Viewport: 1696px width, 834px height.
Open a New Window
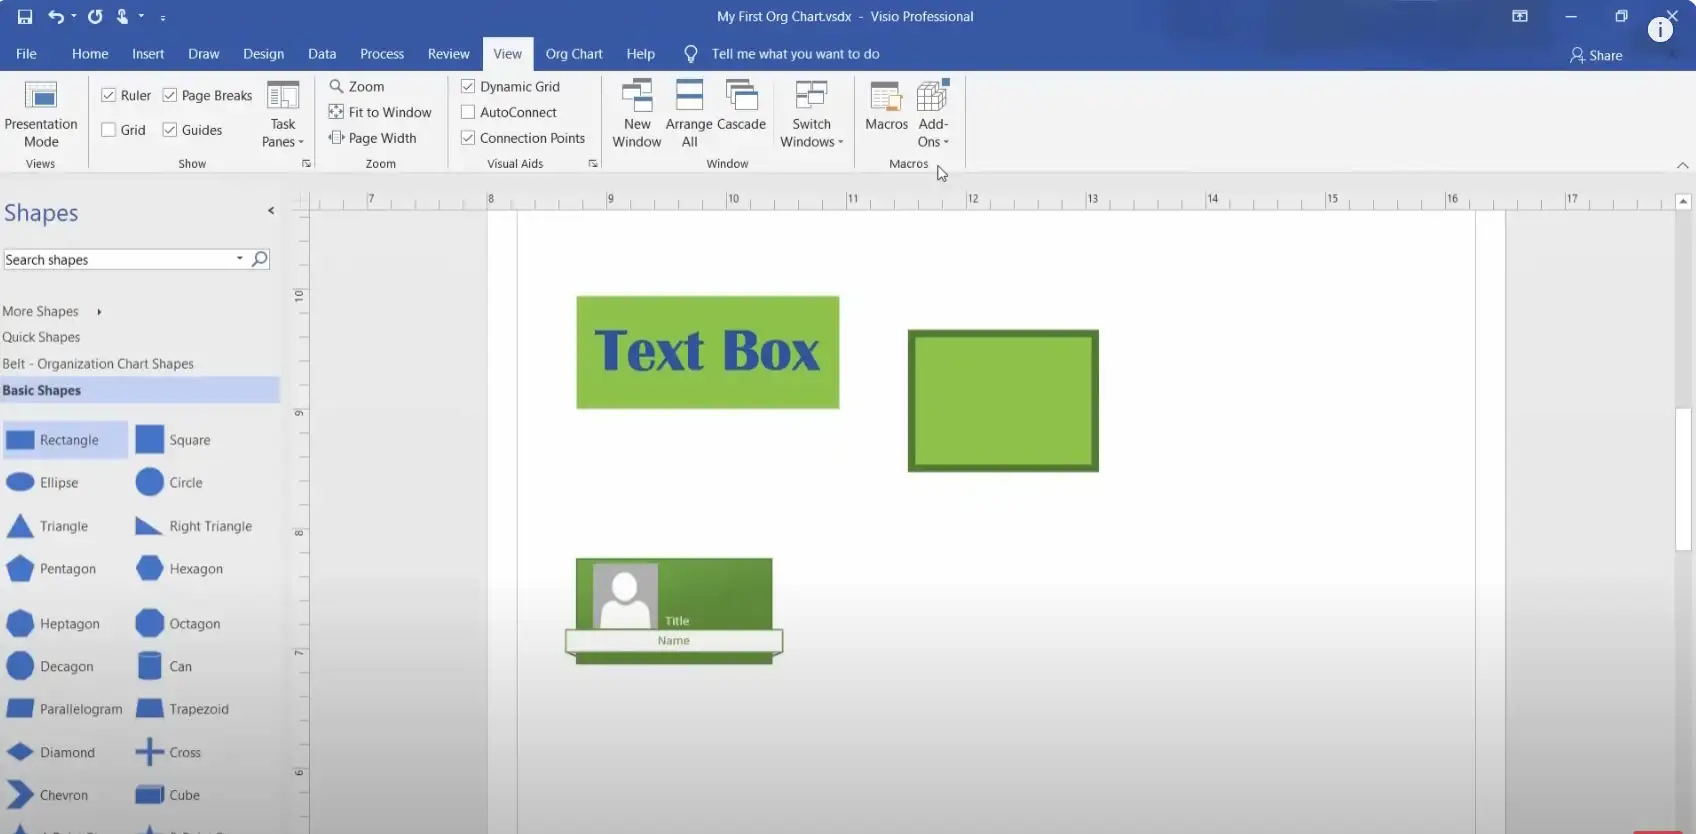637,113
